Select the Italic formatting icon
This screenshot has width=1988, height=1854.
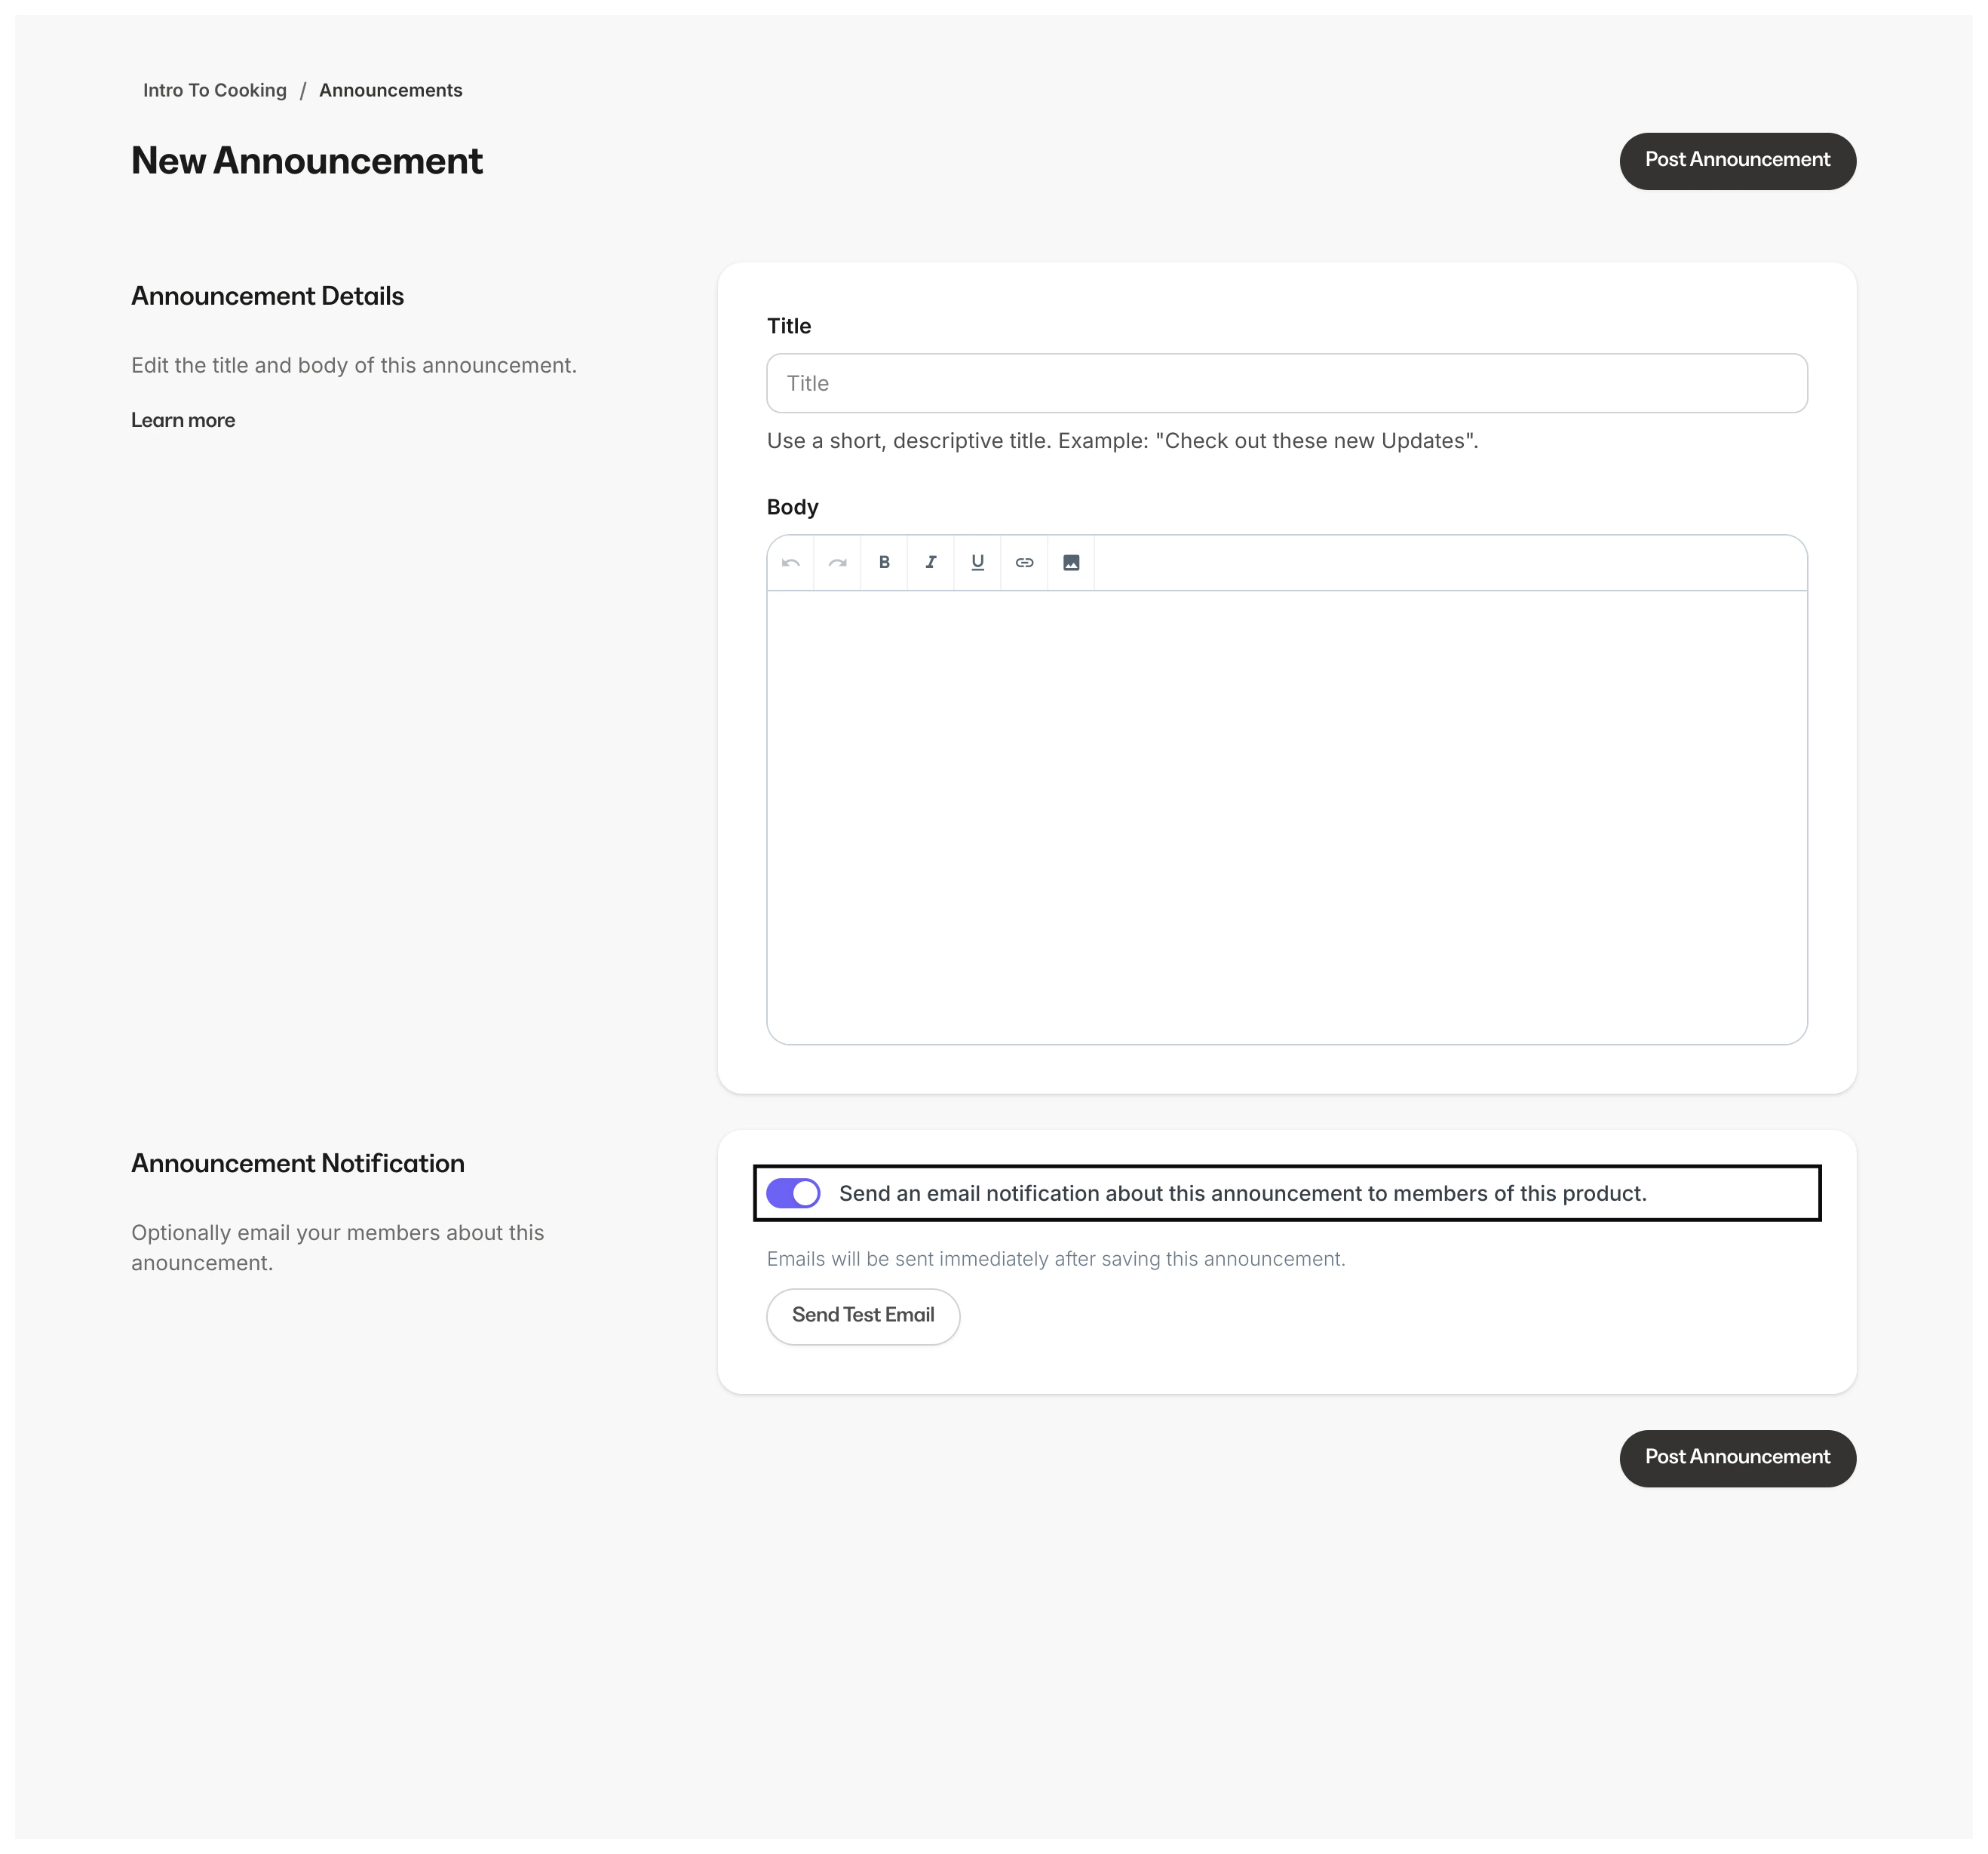click(x=931, y=562)
